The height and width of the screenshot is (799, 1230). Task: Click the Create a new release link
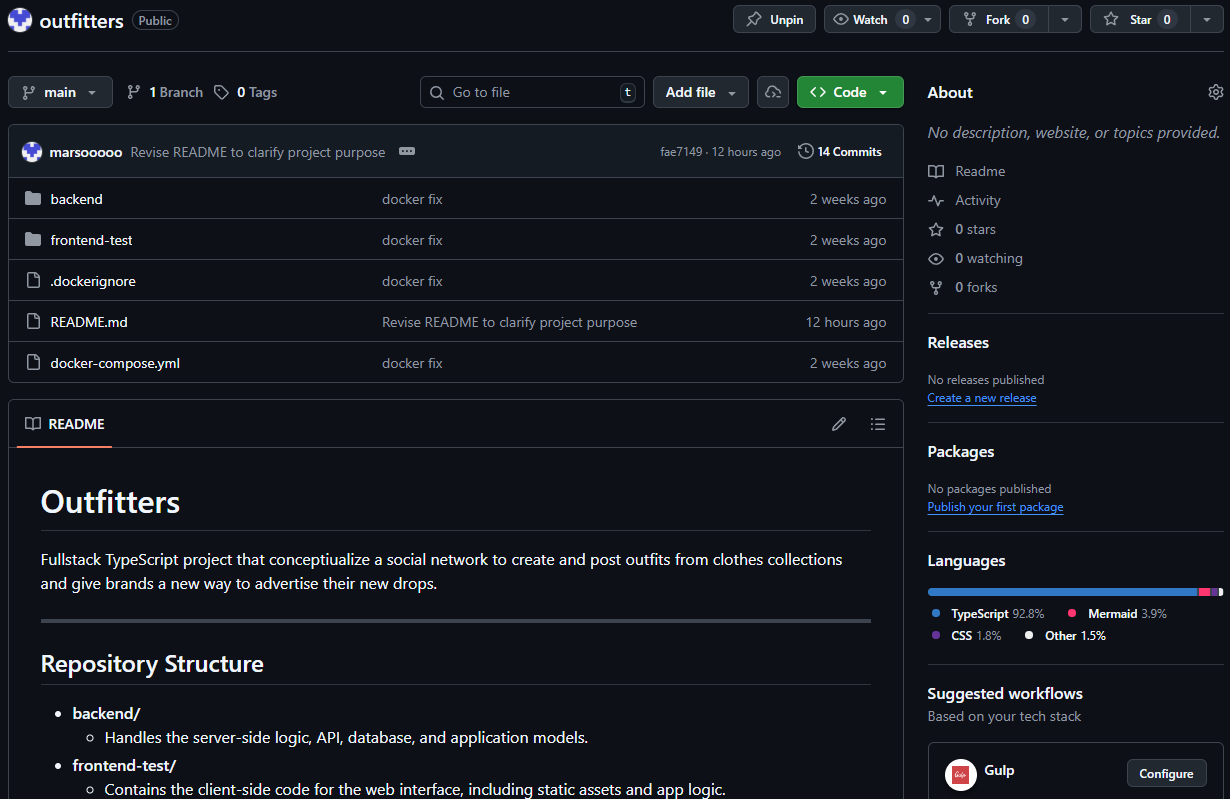pyautogui.click(x=981, y=398)
